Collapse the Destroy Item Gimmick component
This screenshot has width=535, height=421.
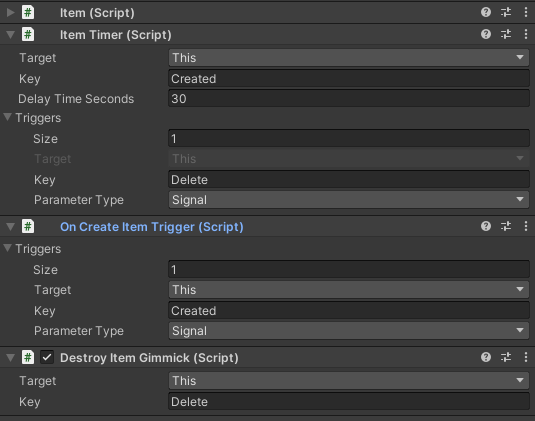pyautogui.click(x=11, y=358)
